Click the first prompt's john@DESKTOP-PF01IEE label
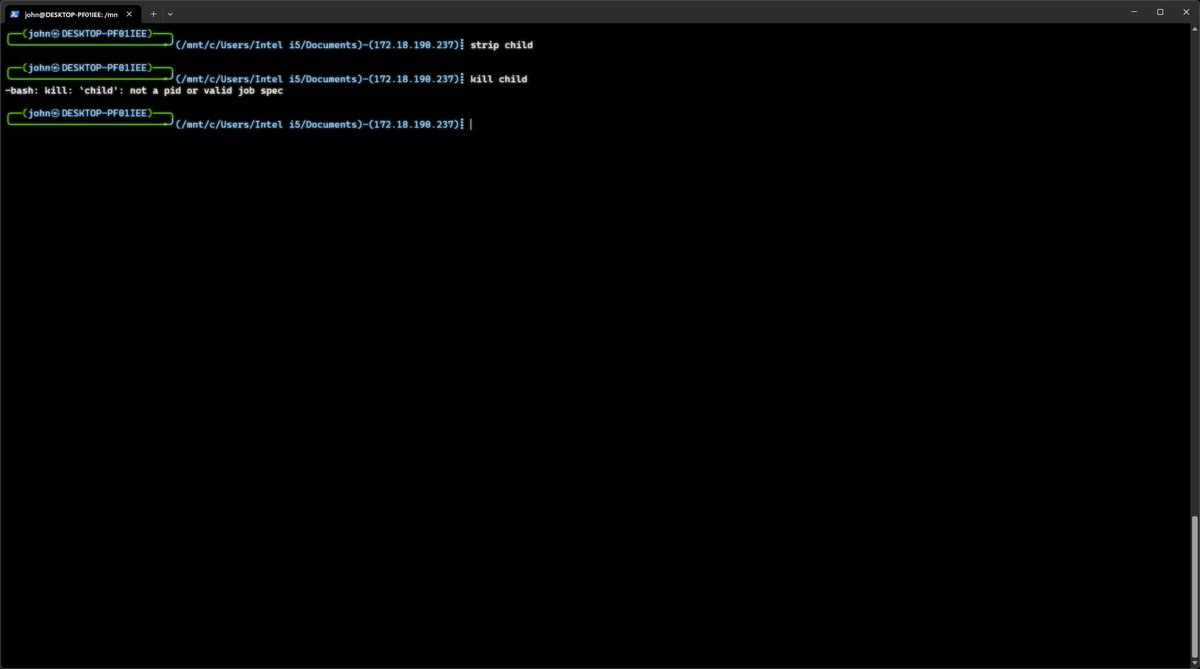Viewport: 1200px width, 669px height. pos(90,34)
